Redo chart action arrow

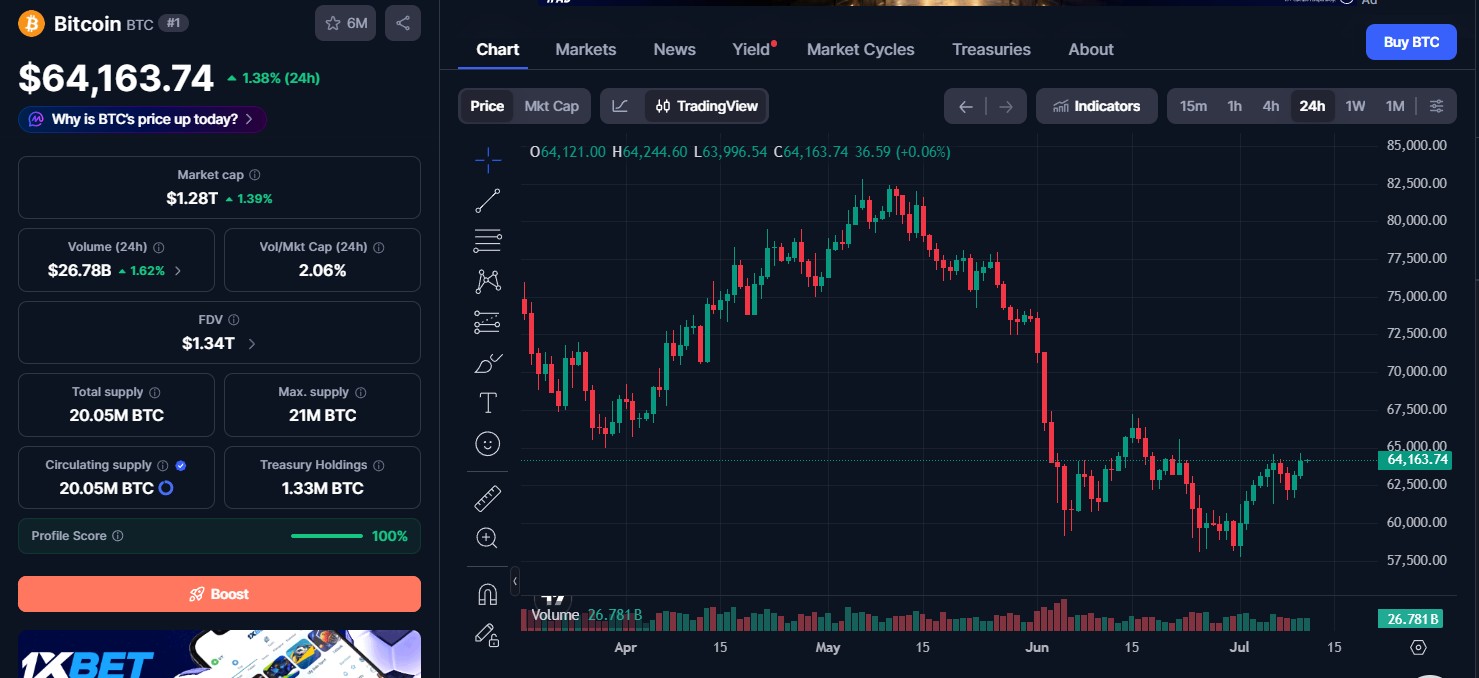[x=1006, y=106]
